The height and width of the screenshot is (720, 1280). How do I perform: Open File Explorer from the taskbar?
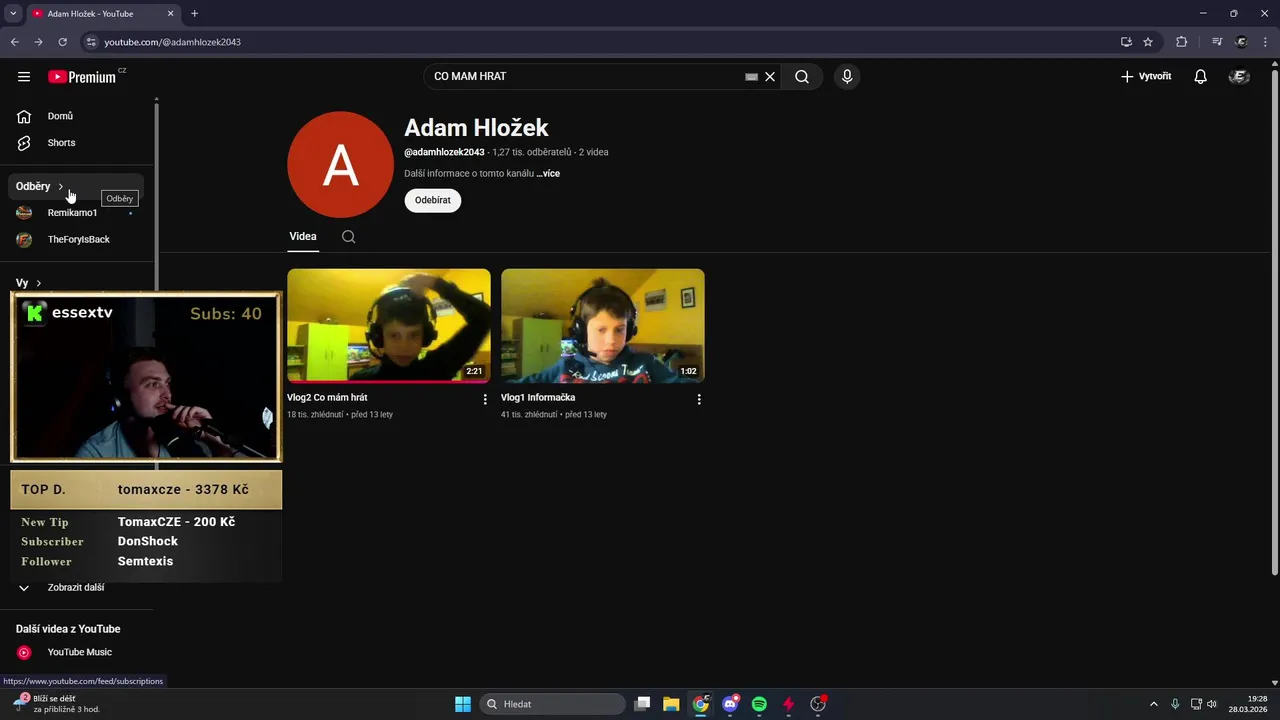pyautogui.click(x=671, y=704)
